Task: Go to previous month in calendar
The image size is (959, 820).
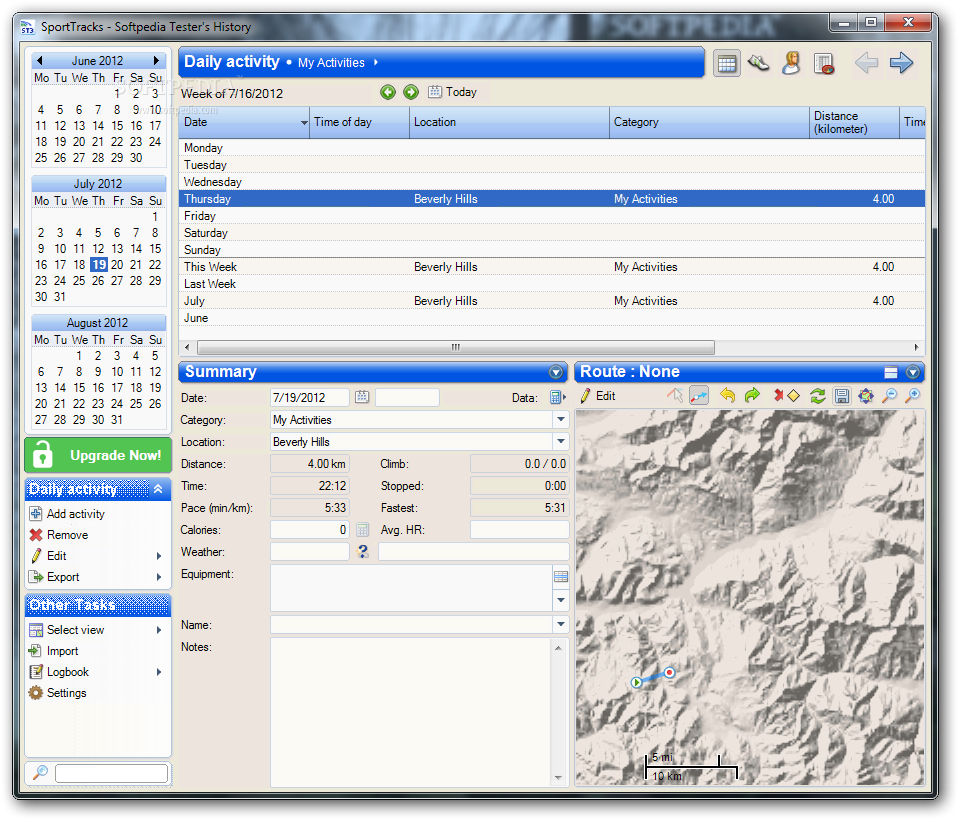Action: tap(40, 61)
